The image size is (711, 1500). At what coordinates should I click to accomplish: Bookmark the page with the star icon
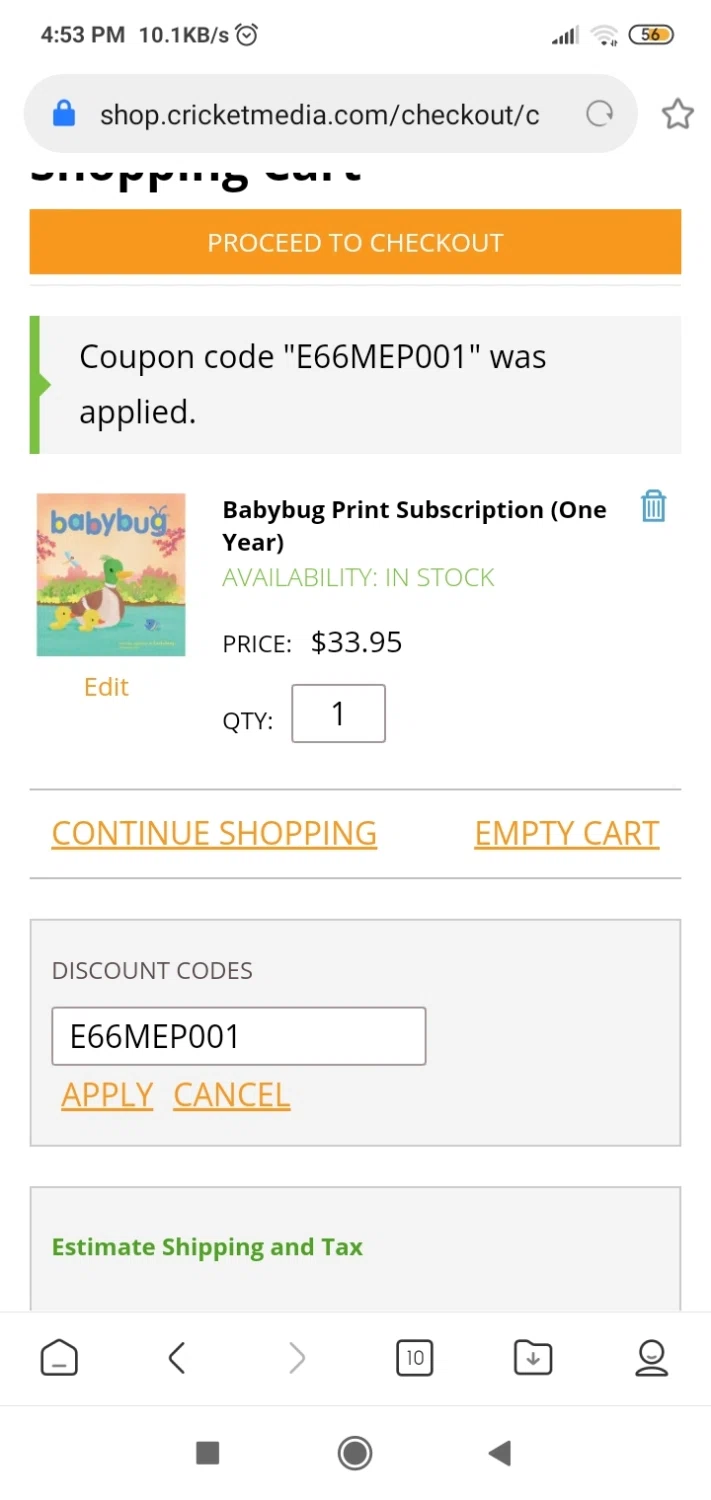pyautogui.click(x=677, y=114)
